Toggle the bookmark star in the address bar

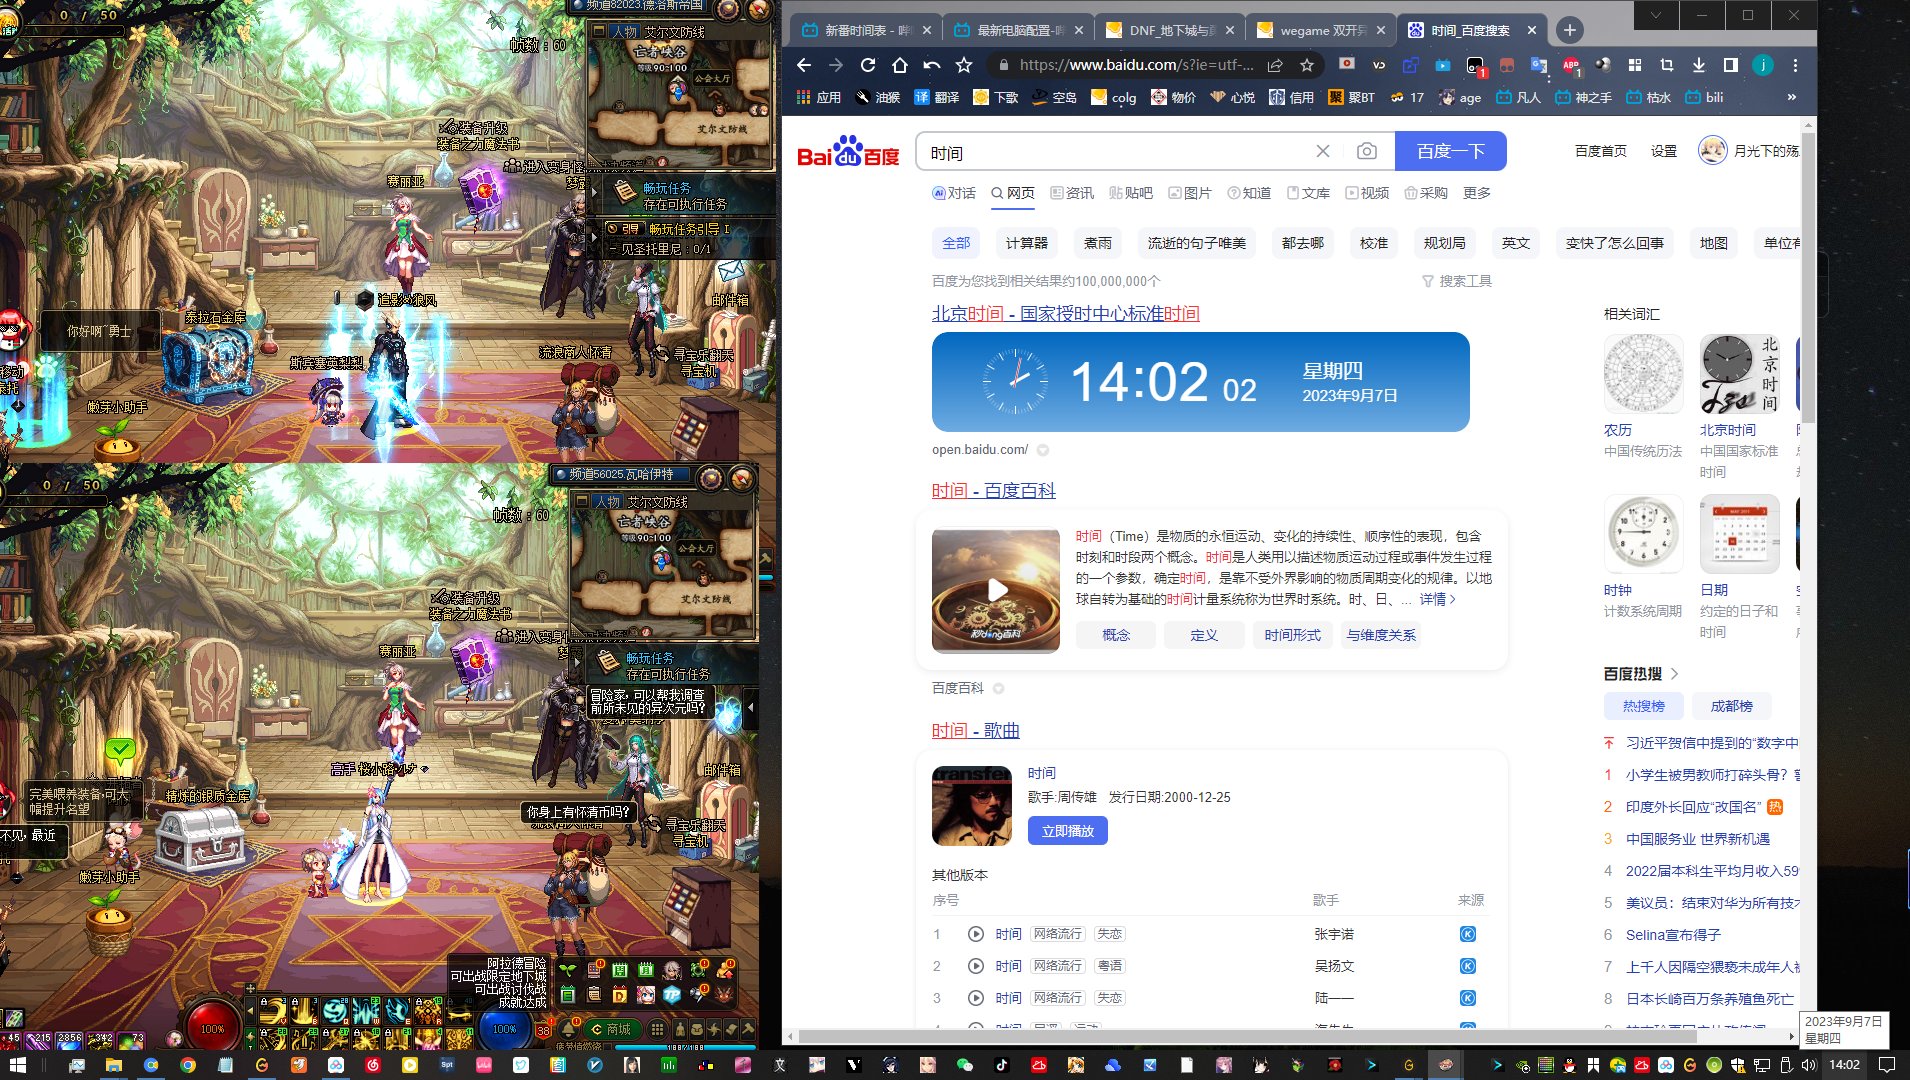point(1307,65)
